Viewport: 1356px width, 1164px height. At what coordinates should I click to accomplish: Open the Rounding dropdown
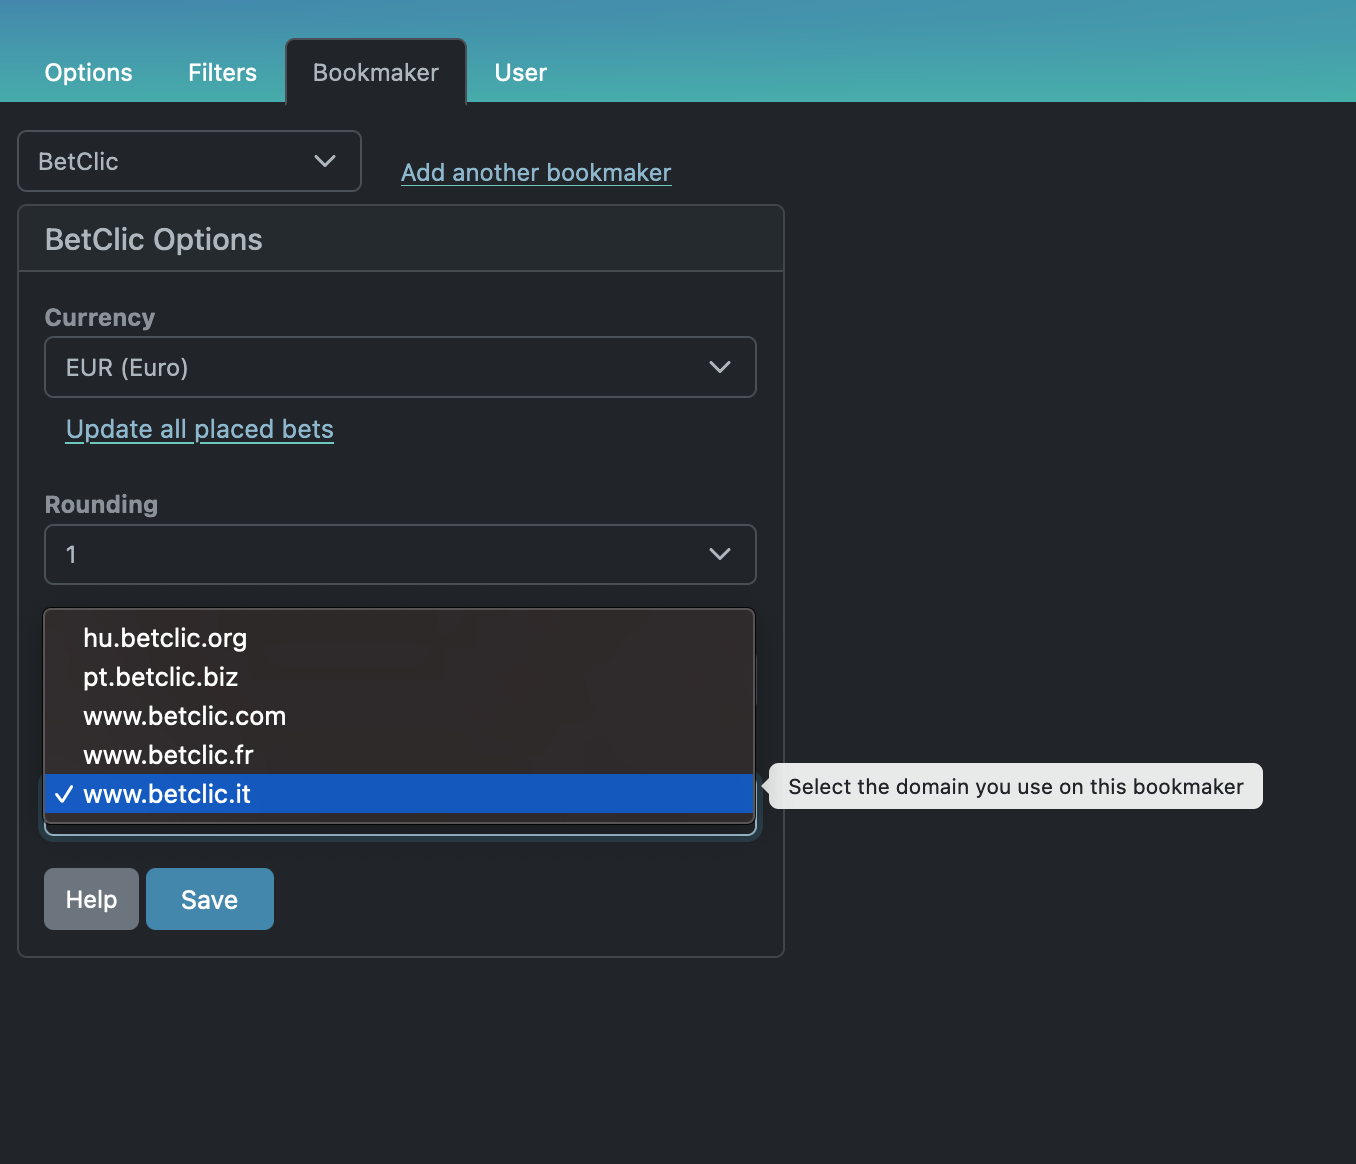(x=400, y=554)
